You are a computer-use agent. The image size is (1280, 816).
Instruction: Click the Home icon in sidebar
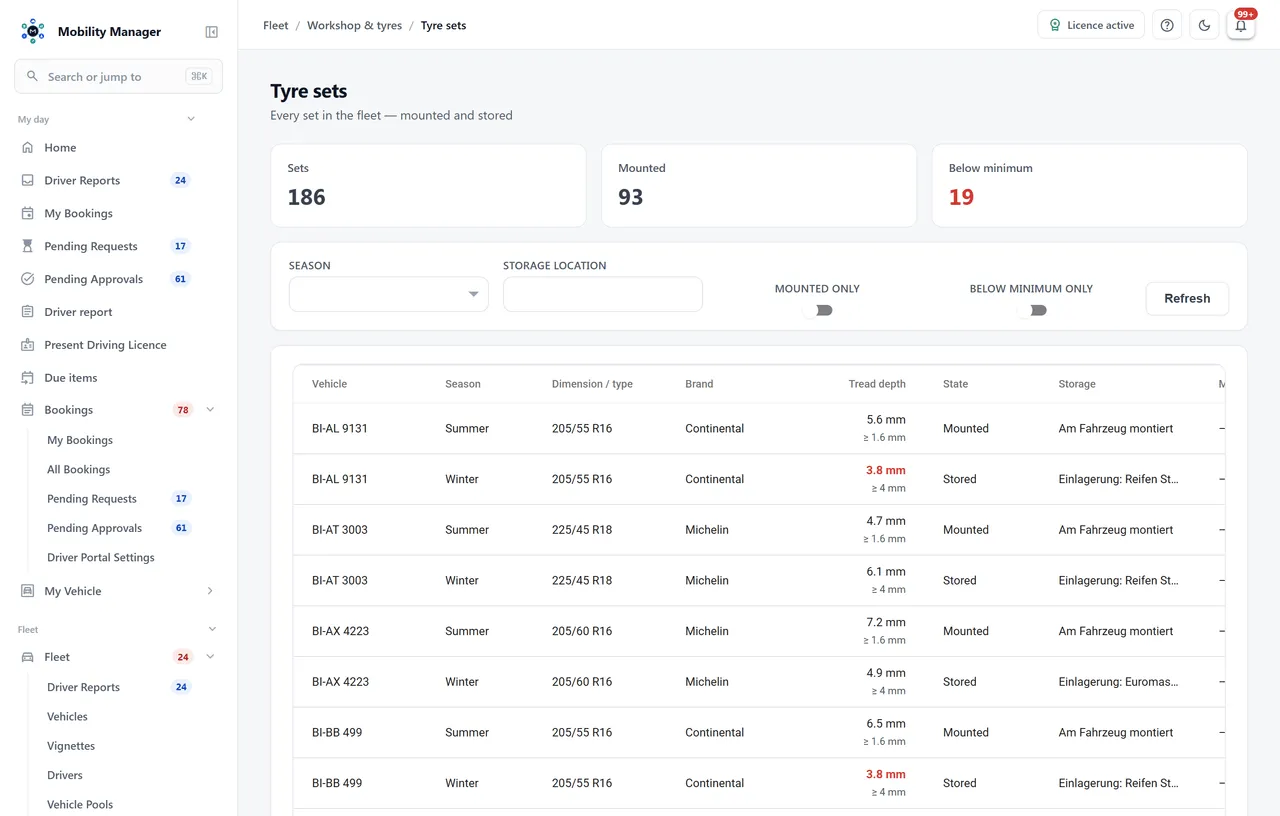[x=28, y=148]
